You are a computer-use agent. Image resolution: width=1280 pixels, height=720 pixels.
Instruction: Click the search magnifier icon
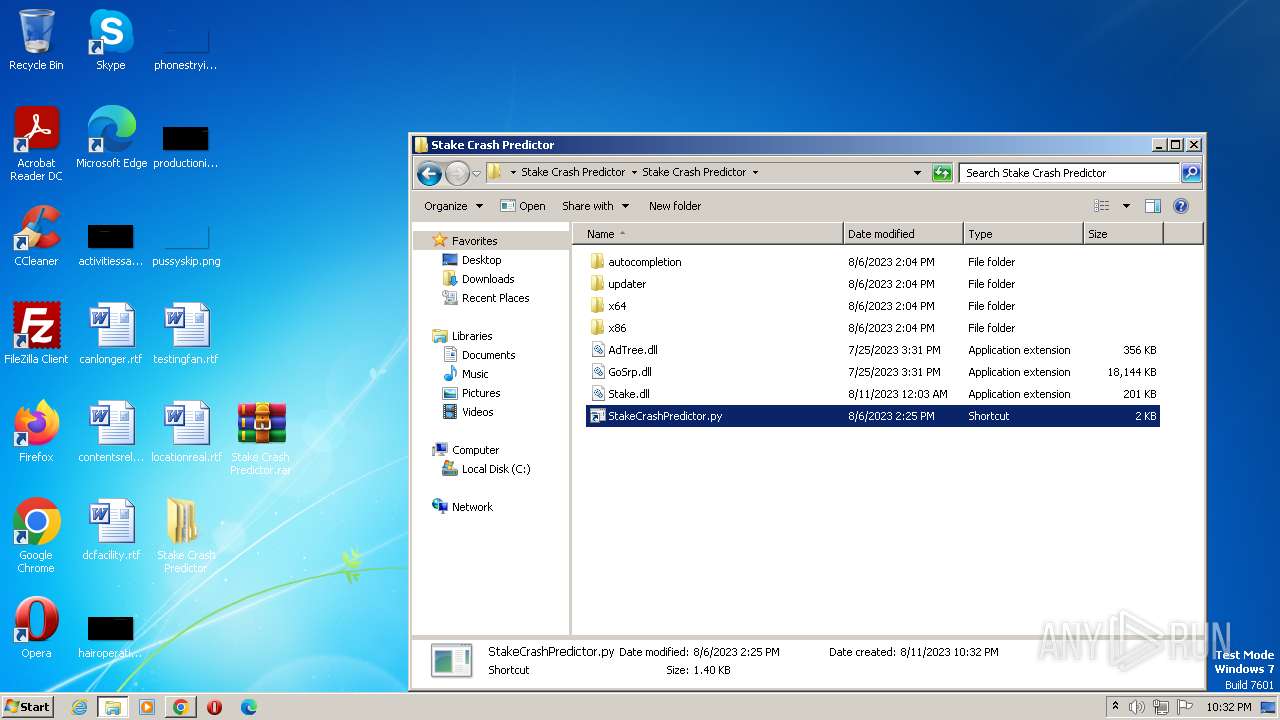click(1190, 173)
